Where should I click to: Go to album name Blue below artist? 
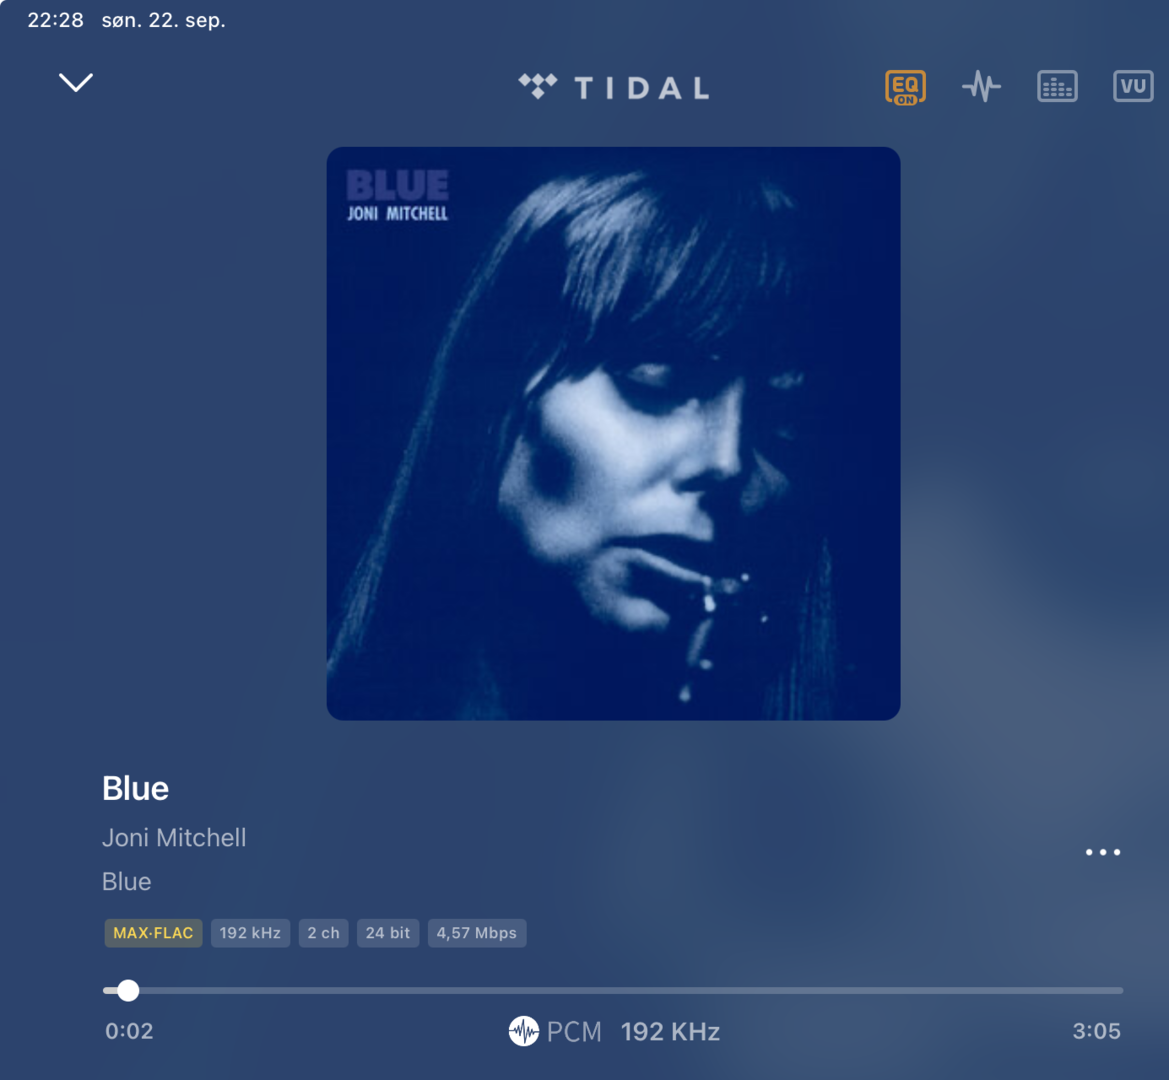127,882
